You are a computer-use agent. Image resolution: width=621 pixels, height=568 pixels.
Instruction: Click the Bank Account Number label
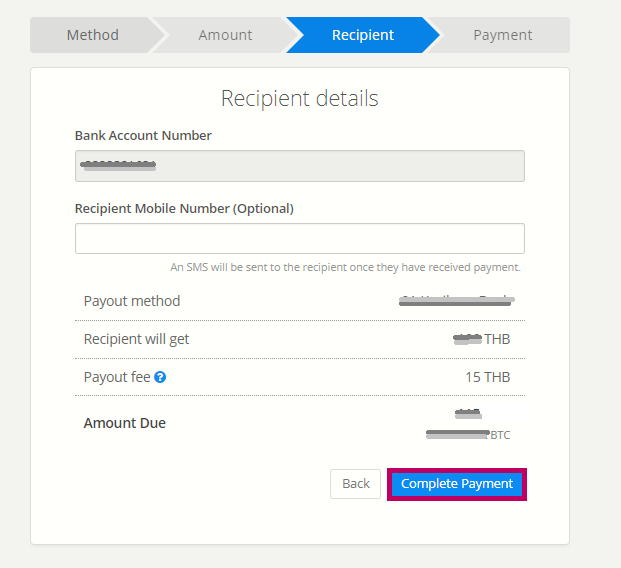(x=143, y=135)
